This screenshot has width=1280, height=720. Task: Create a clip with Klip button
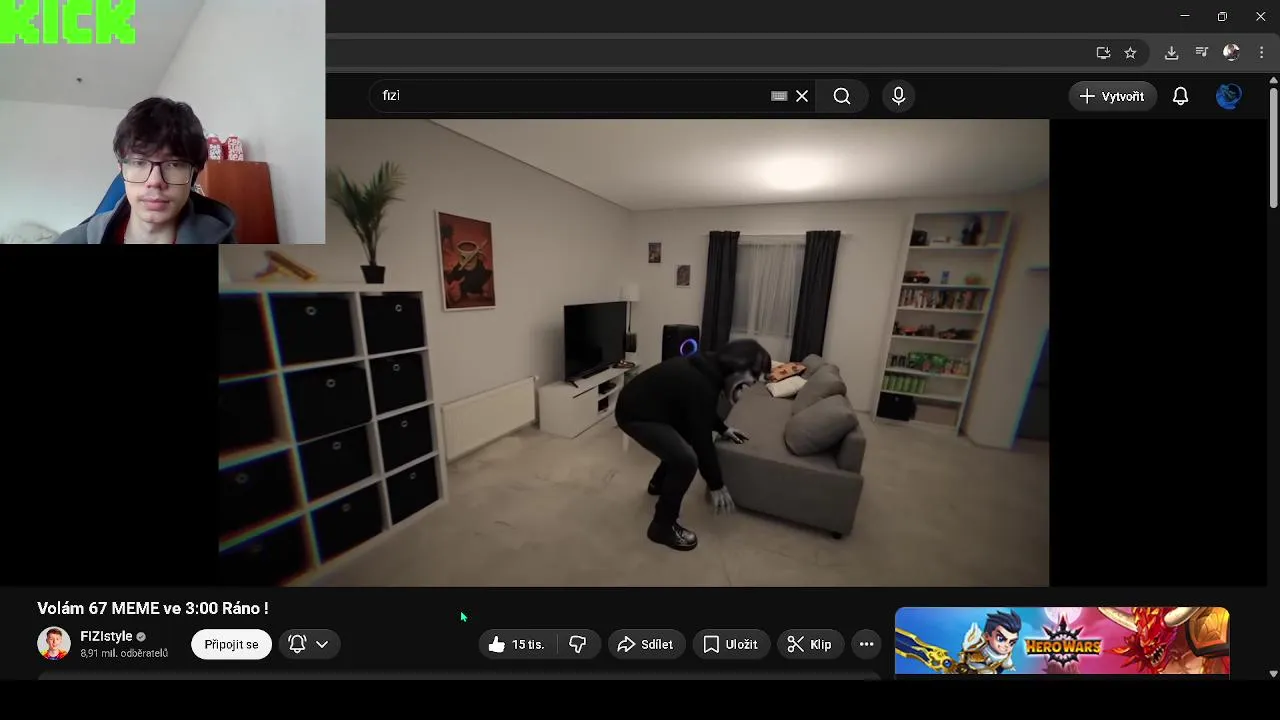[x=809, y=644]
